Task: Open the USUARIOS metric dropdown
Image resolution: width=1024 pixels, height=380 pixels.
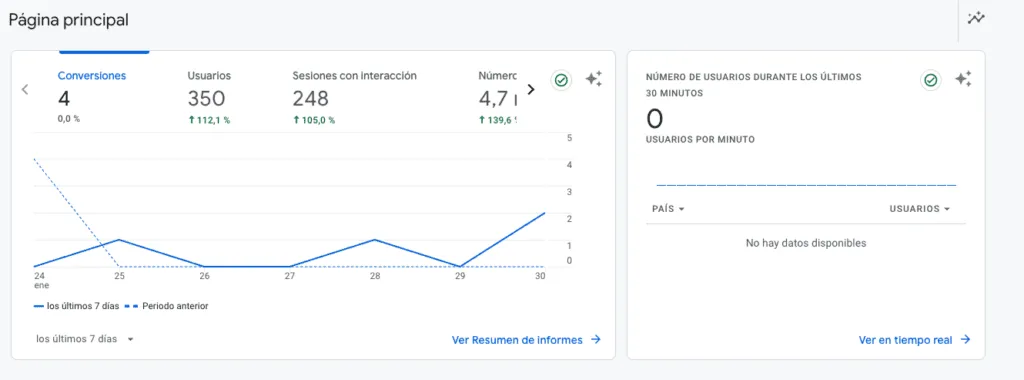Action: tap(920, 209)
